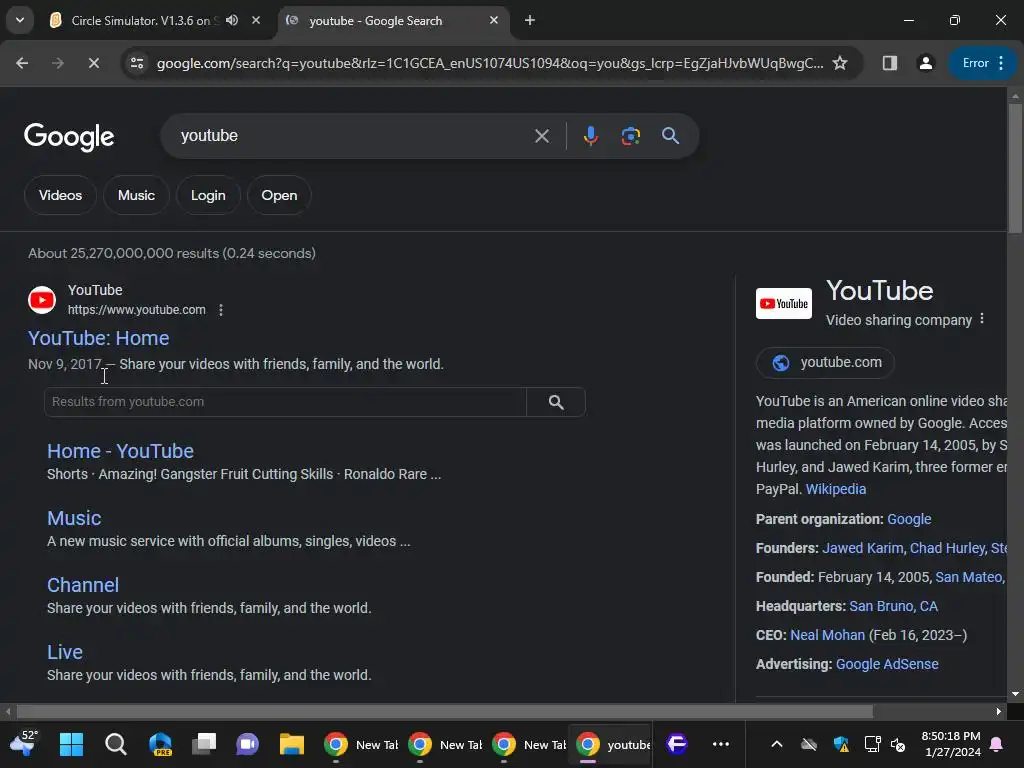Search by image with Google Lens icon
This screenshot has height=768, width=1024.
pos(630,136)
